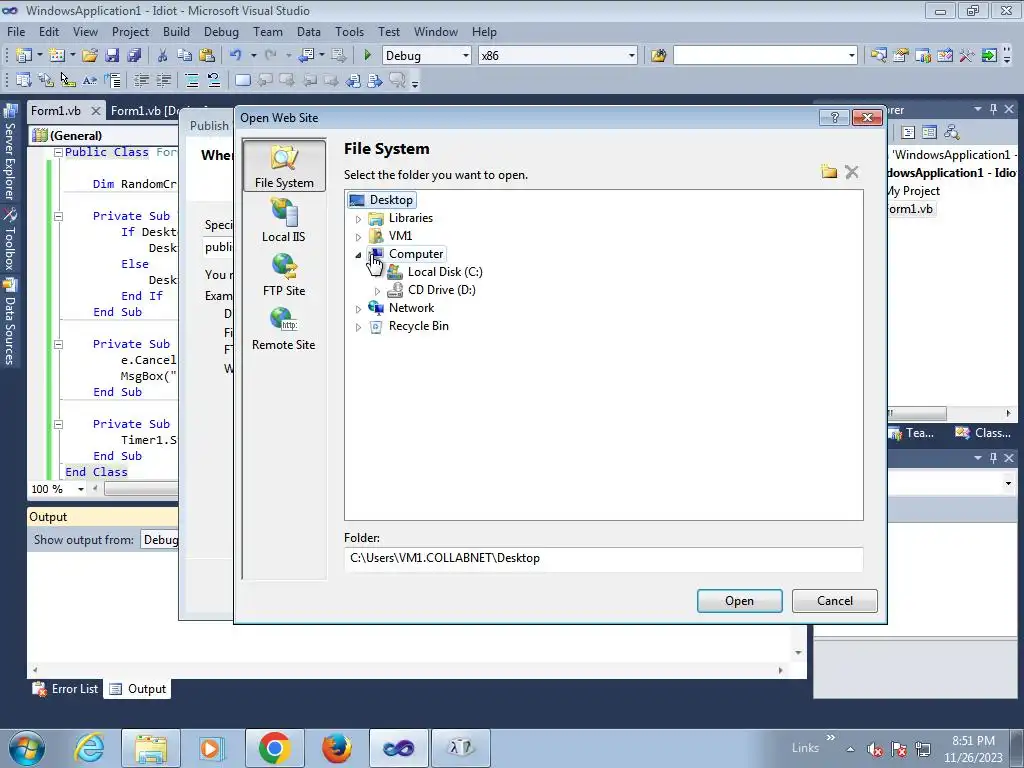Collapse the Computer tree node
This screenshot has height=768, width=1024.
pyautogui.click(x=358, y=255)
